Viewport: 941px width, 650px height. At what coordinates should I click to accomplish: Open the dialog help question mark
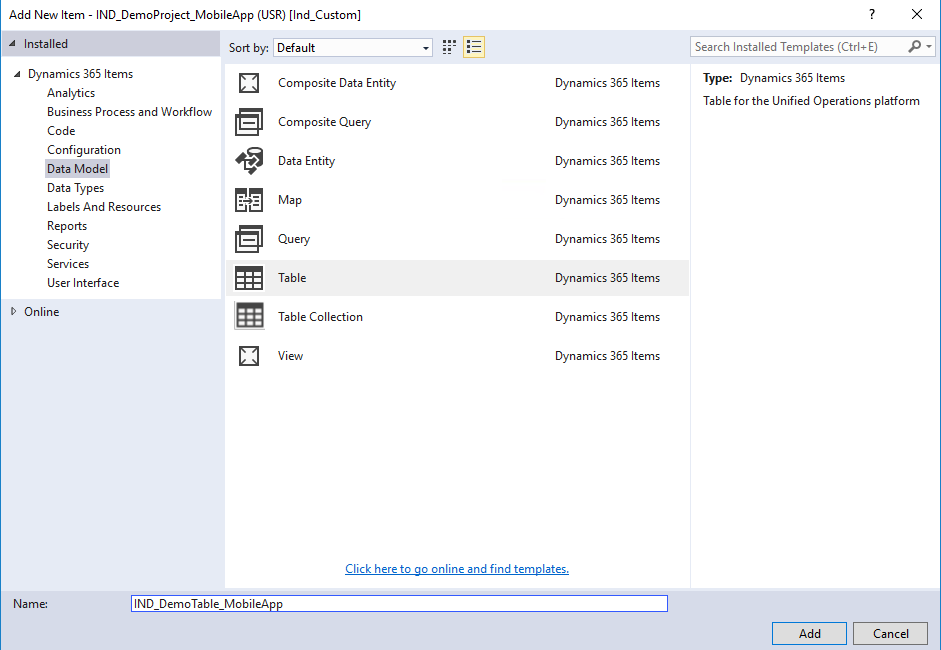click(871, 14)
